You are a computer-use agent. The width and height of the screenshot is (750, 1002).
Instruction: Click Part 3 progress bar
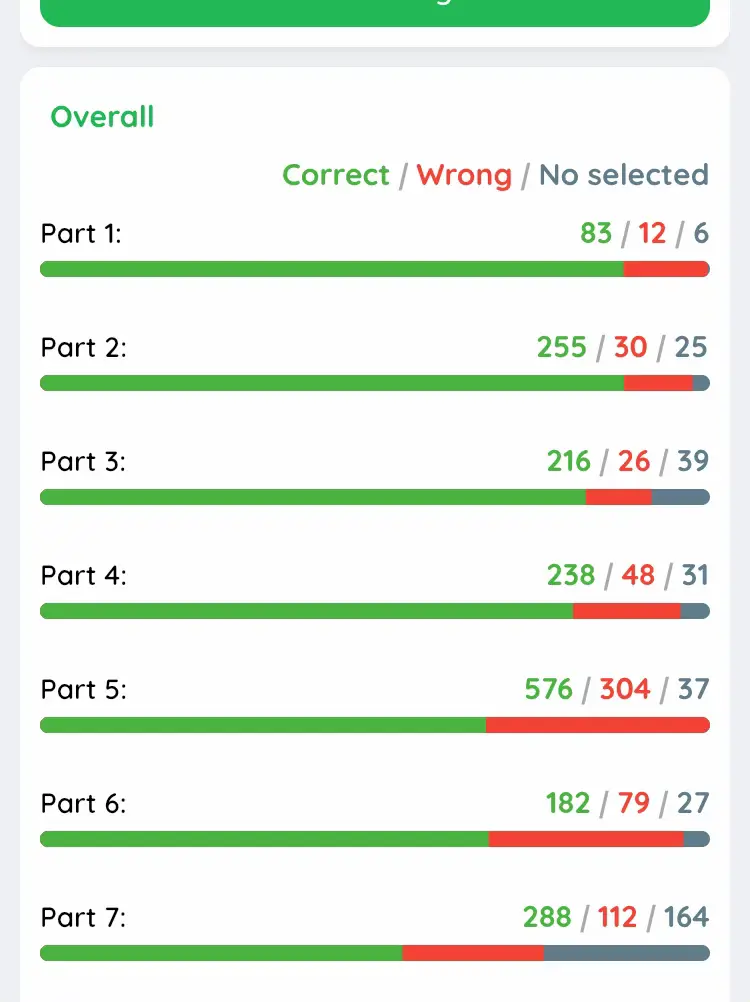(375, 496)
